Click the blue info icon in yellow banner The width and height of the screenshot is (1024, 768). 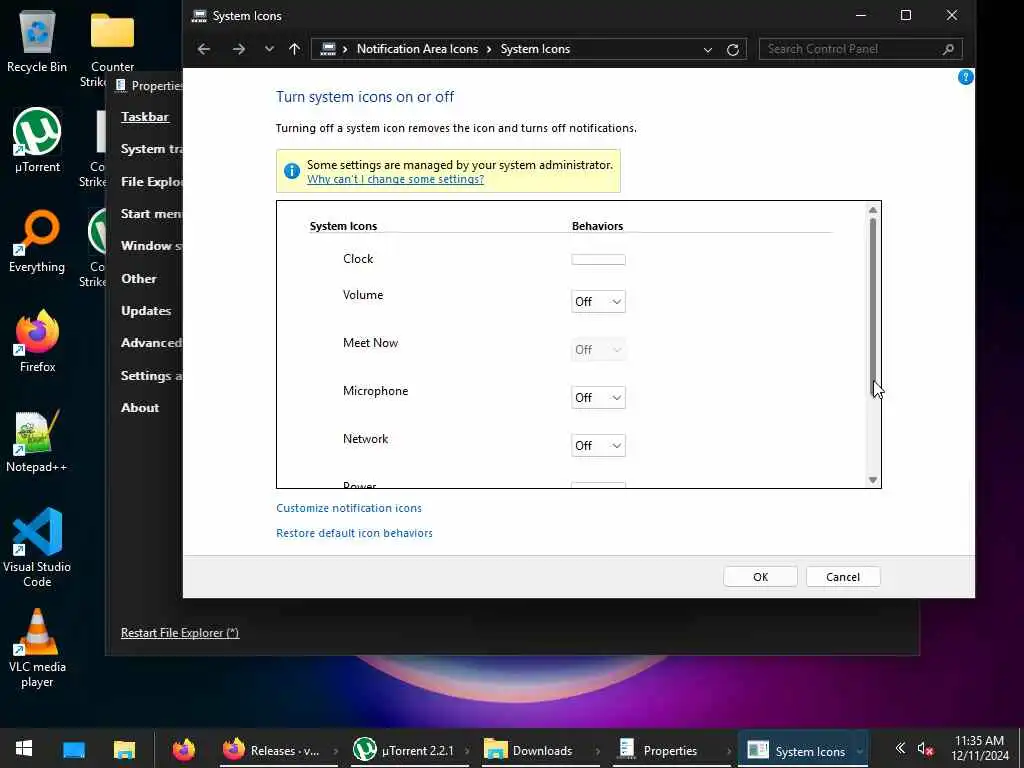point(292,171)
